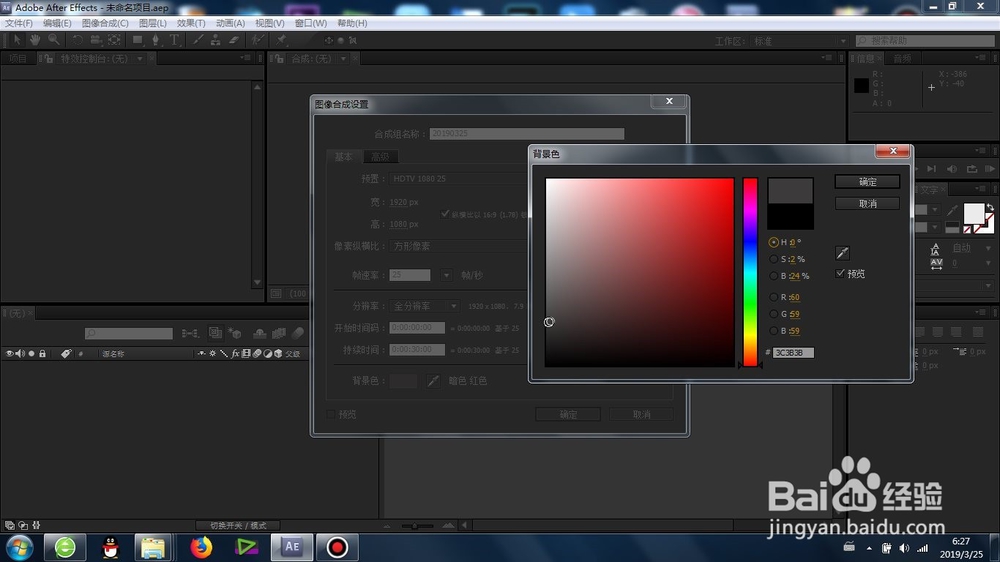
Task: Click the Draft 3D icon in timeline
Action: click(x=235, y=333)
